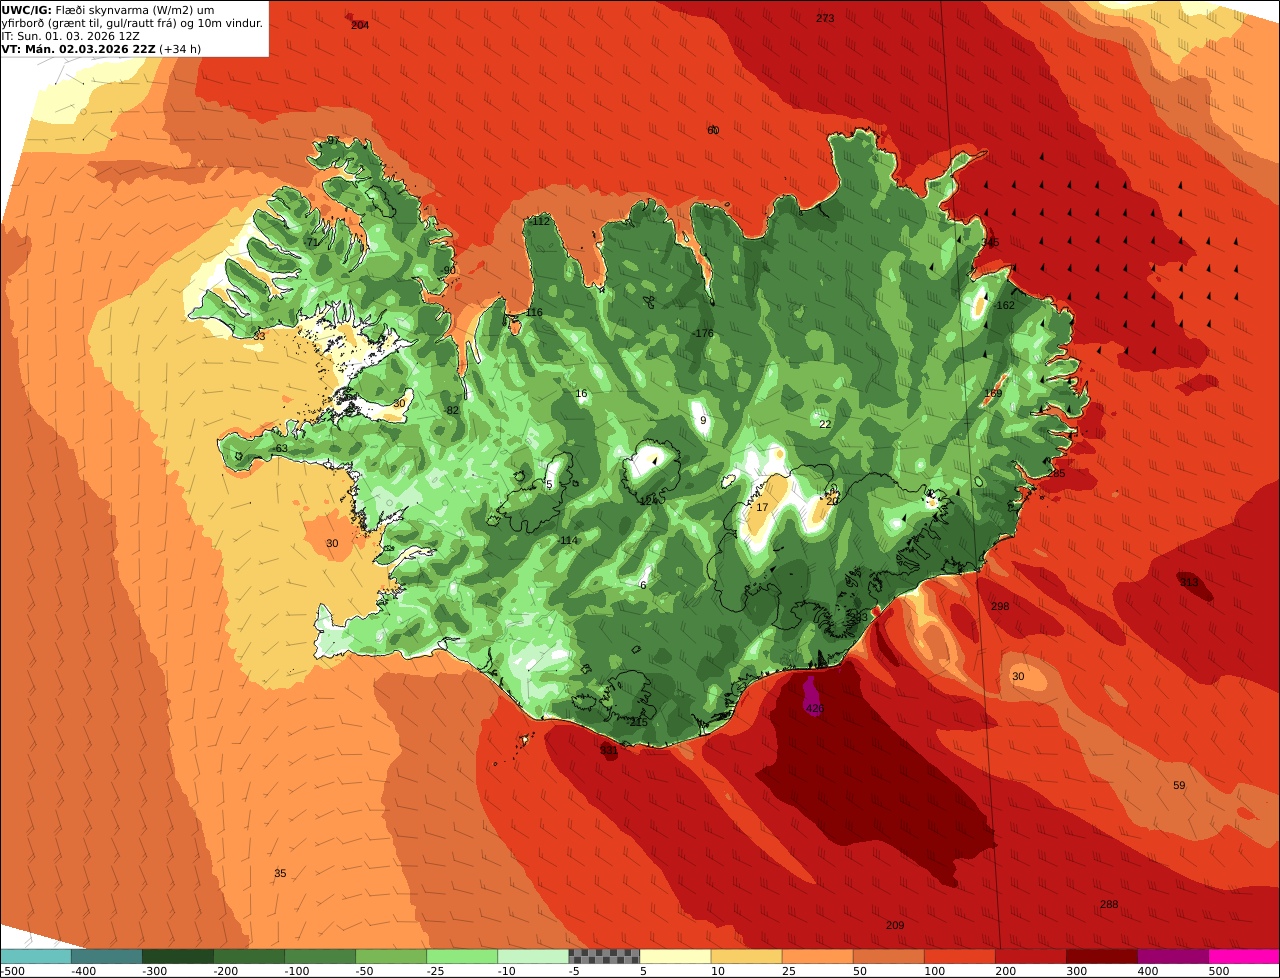This screenshot has height=978, width=1280.
Task: Select the '59' value in the southeast ocean
Action: point(1179,786)
